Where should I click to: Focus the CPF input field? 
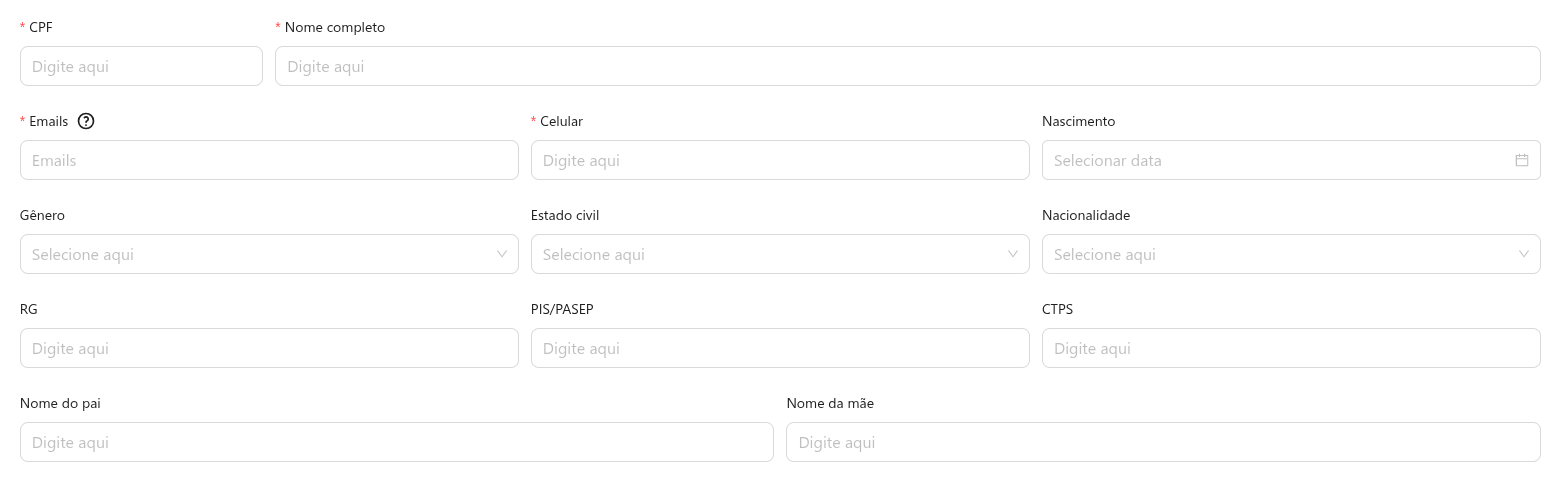141,66
